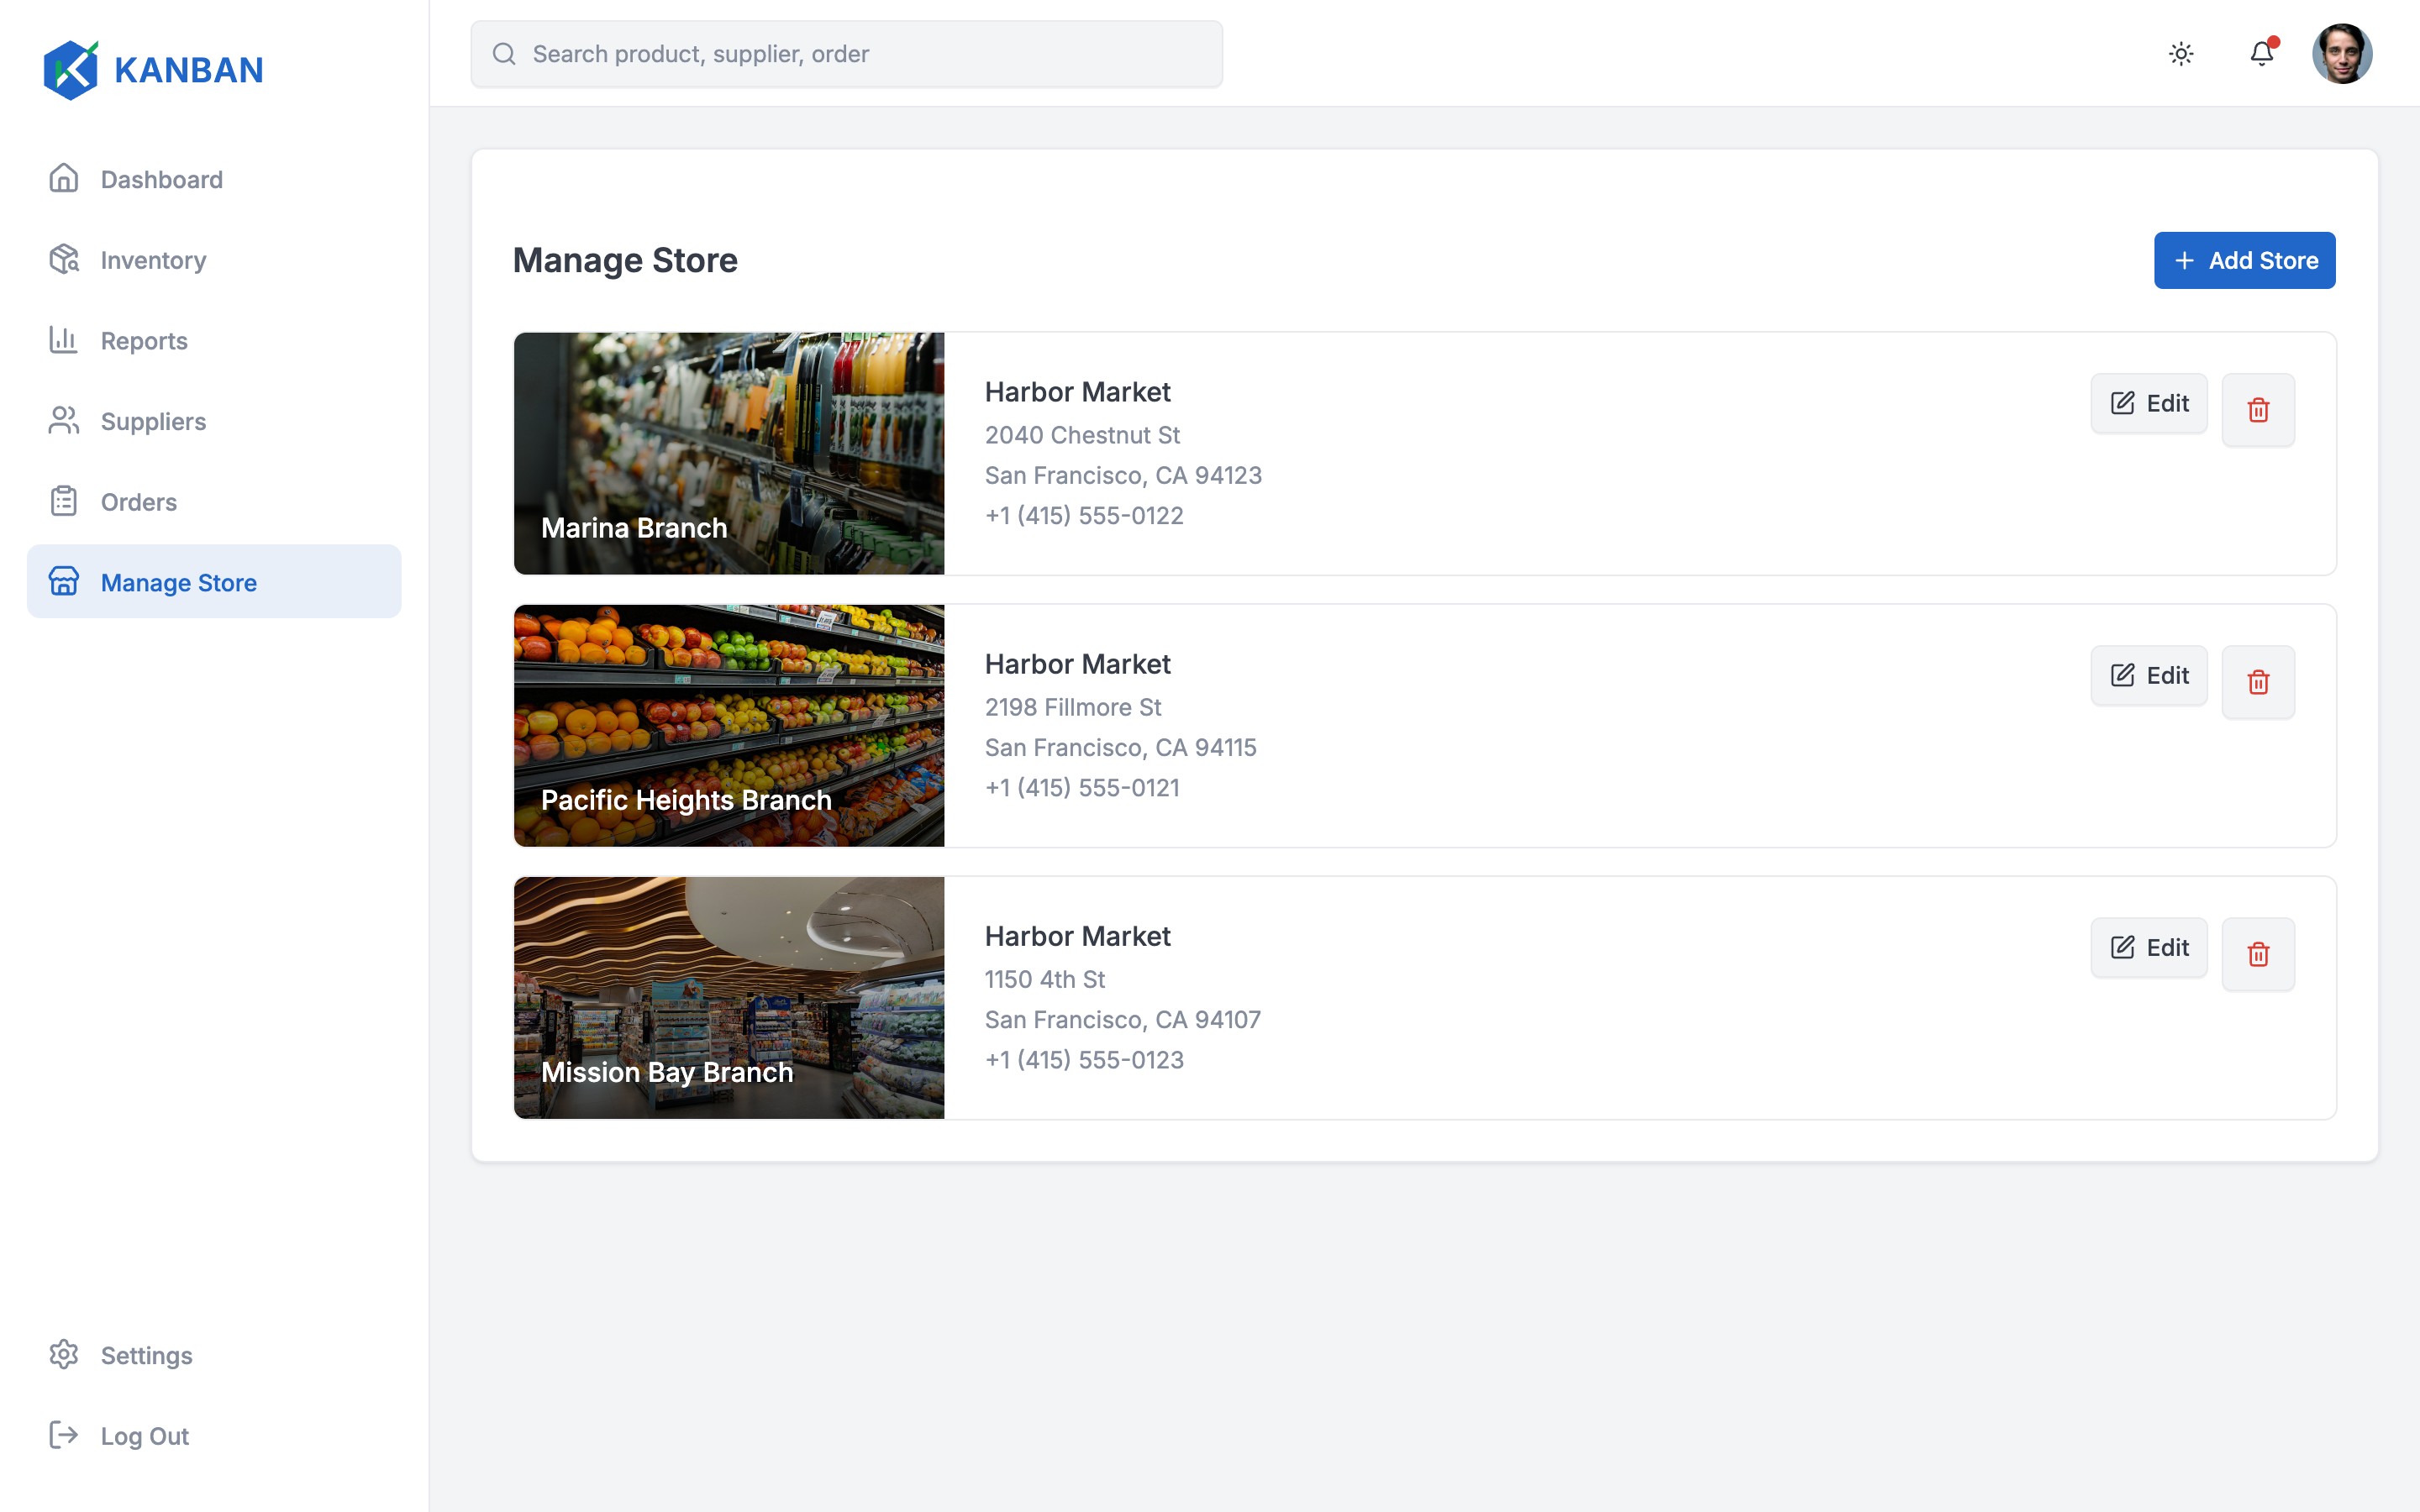
Task: Focus the search product, supplier, order field
Action: tap(846, 54)
